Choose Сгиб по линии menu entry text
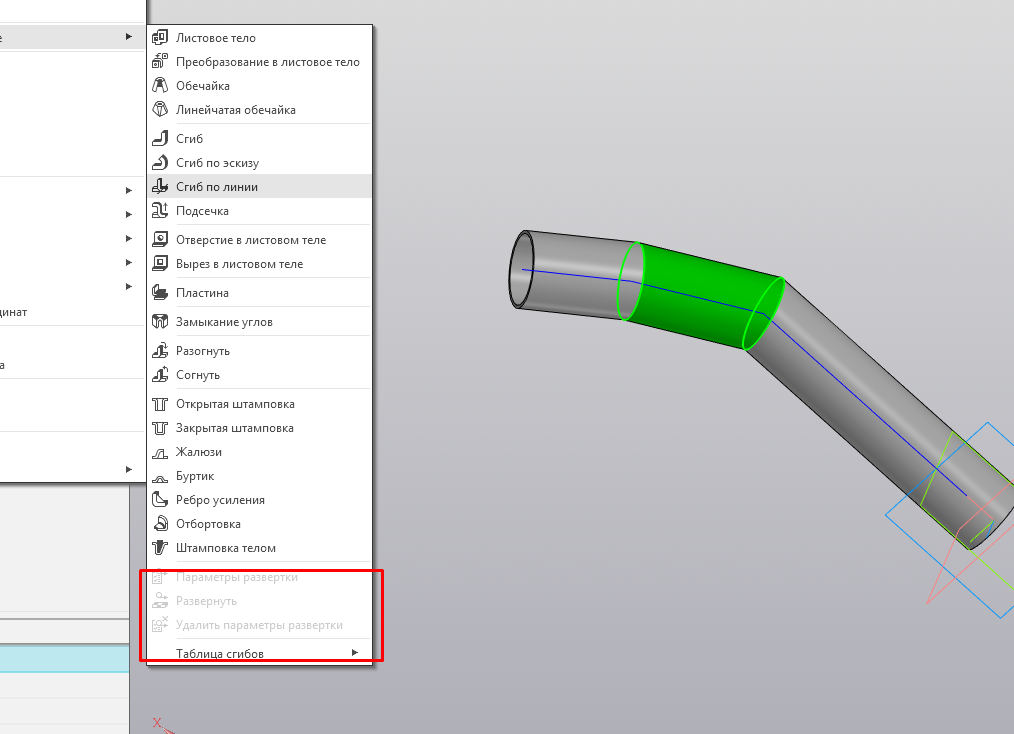 click(217, 187)
